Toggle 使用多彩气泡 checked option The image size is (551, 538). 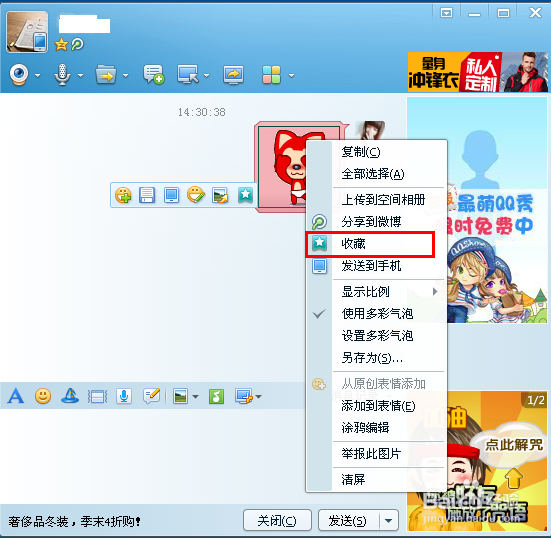click(x=377, y=314)
